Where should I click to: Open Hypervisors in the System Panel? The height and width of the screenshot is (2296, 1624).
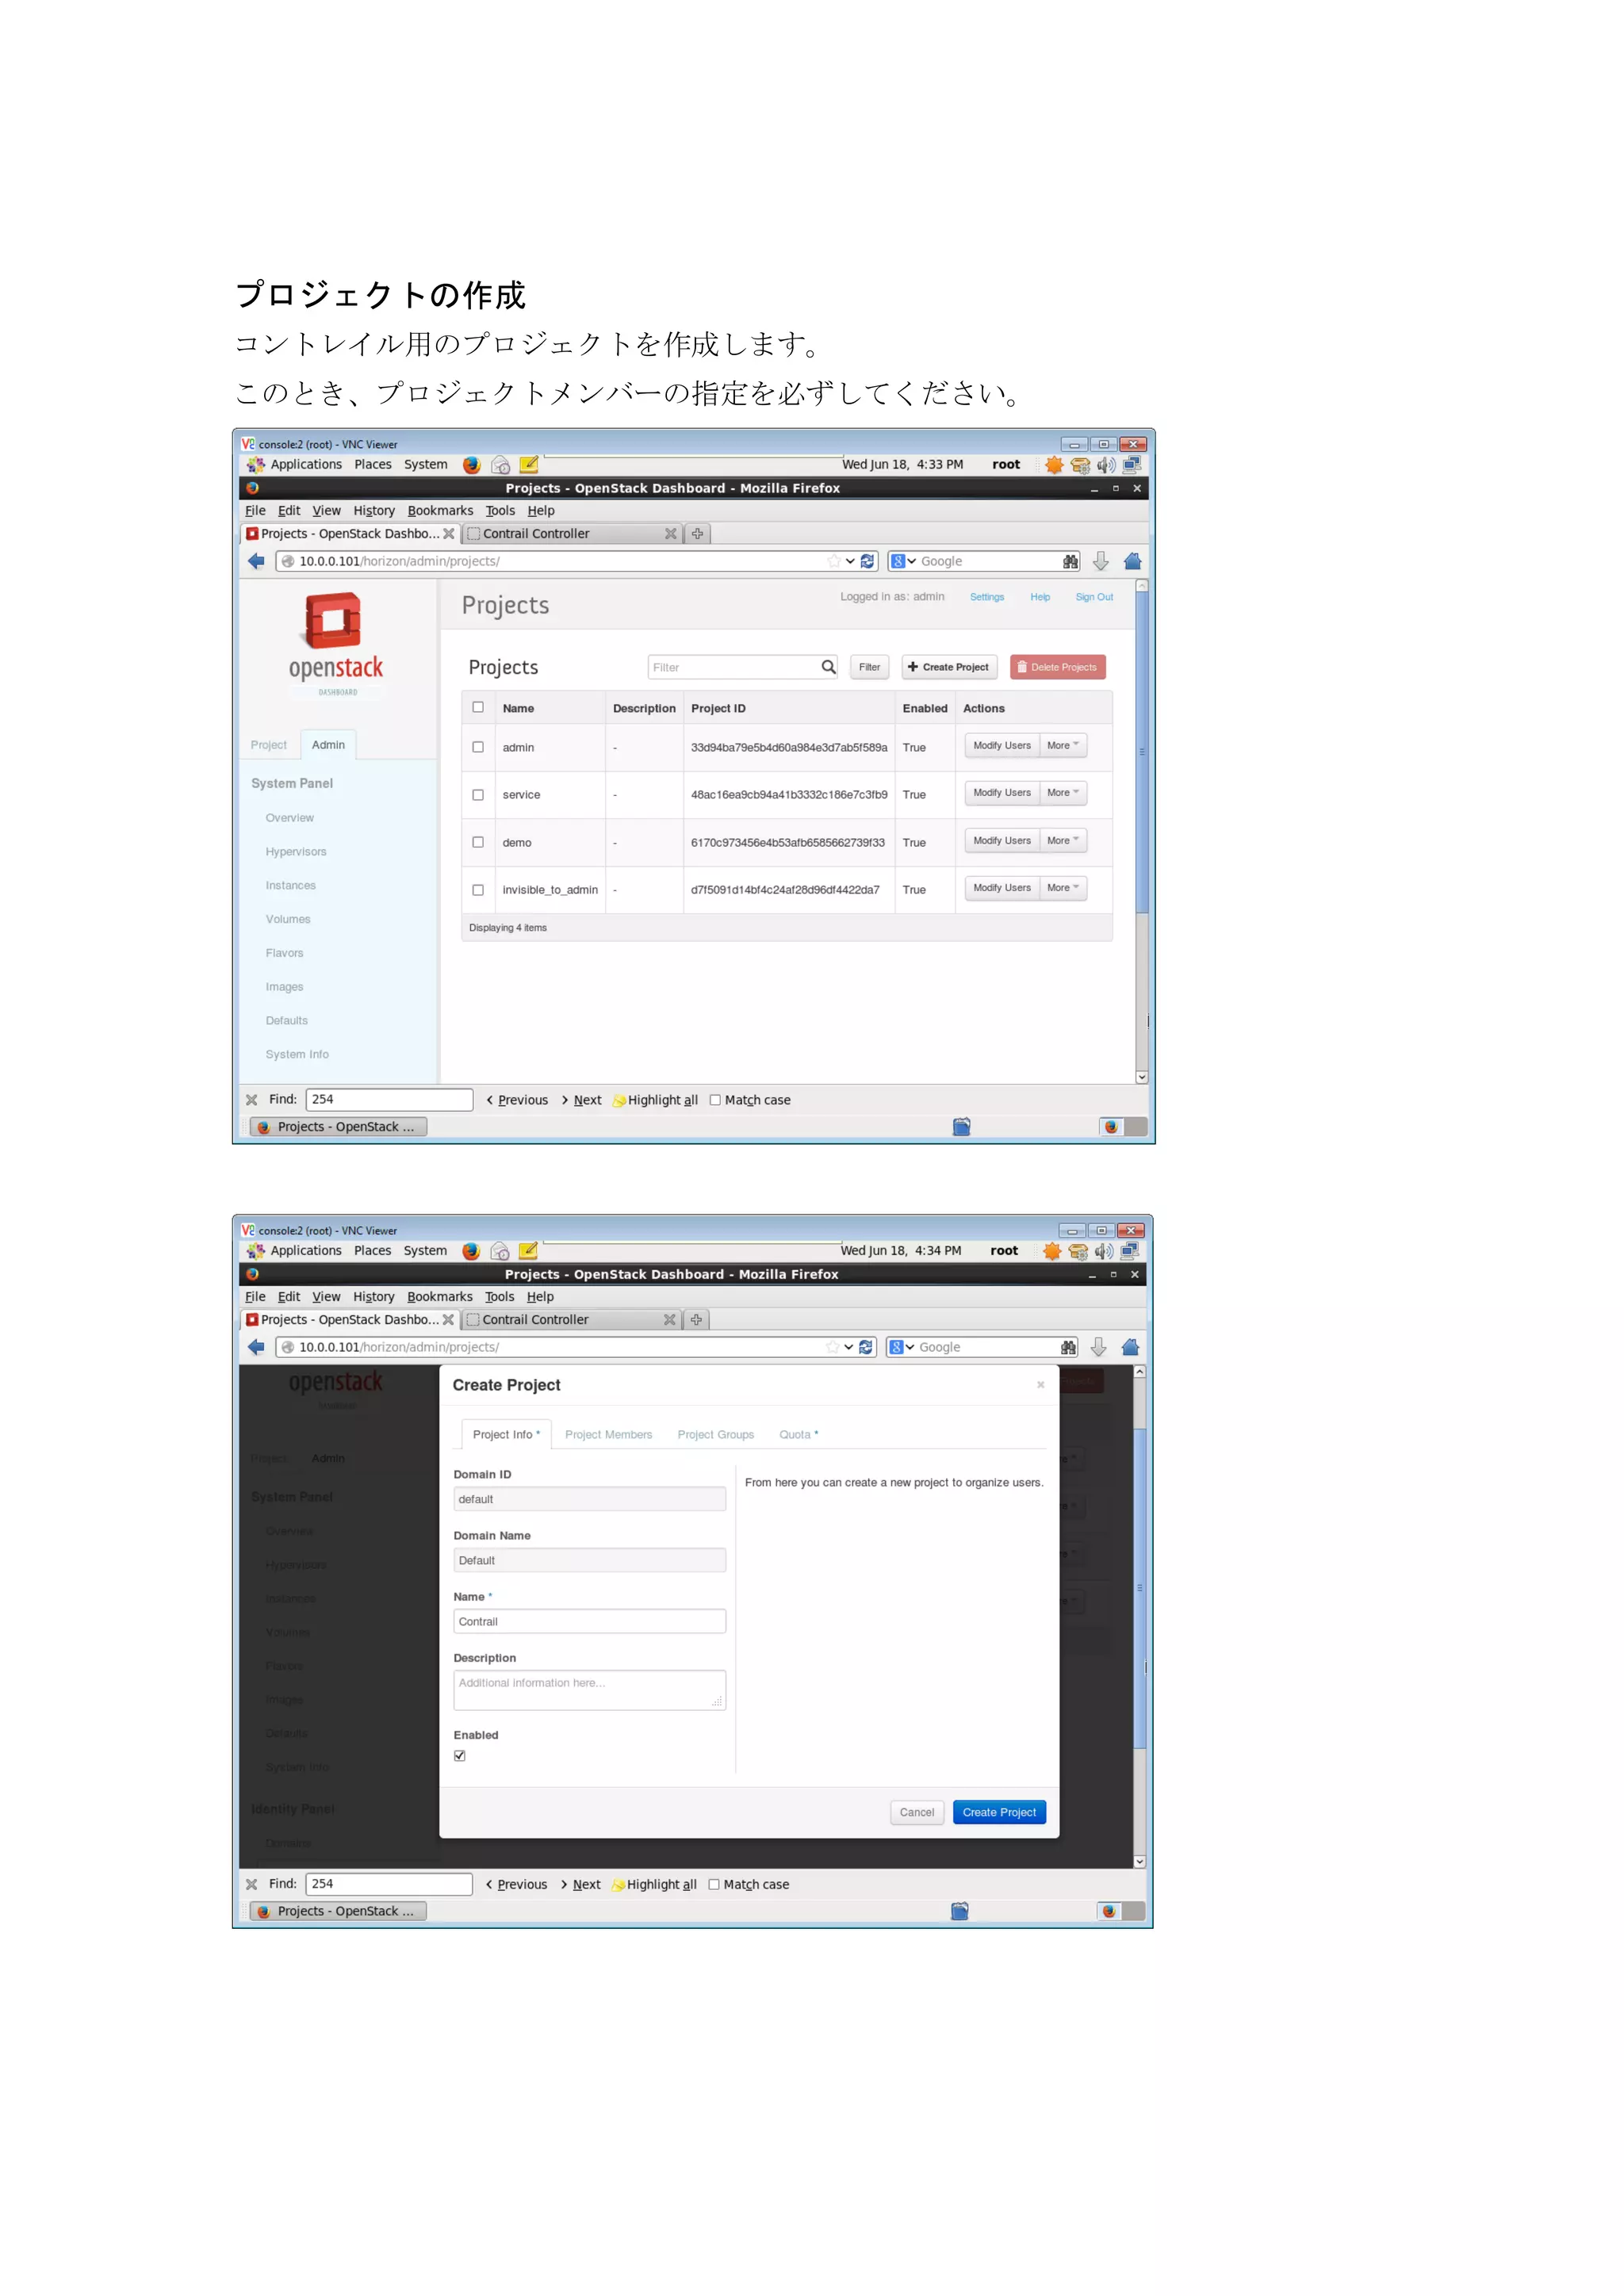(x=296, y=852)
